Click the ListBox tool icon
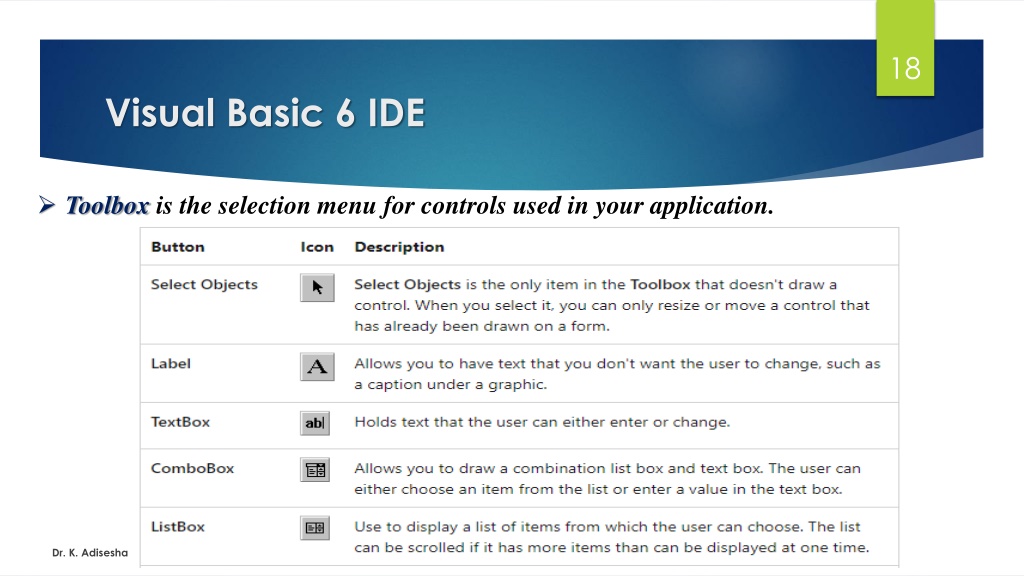This screenshot has height=576, width=1024. (x=315, y=528)
